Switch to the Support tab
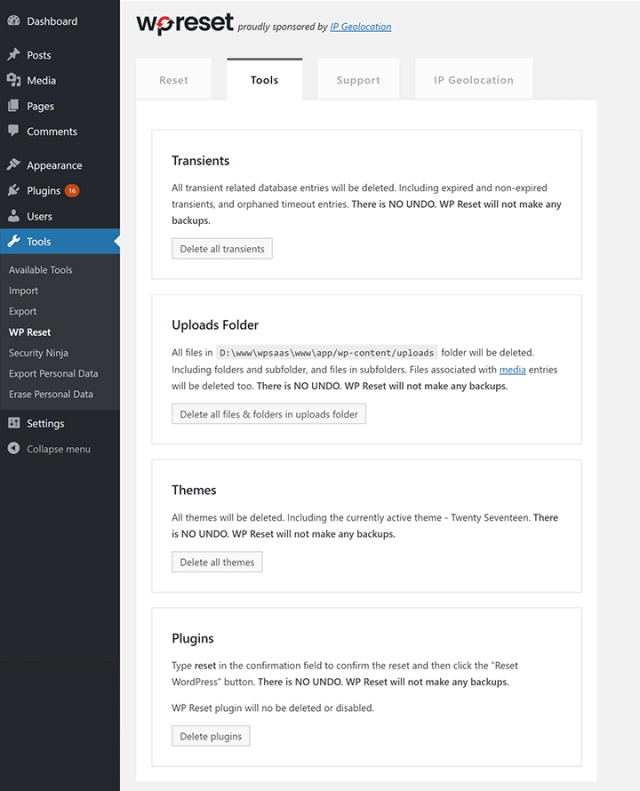The height and width of the screenshot is (791, 640). pyautogui.click(x=359, y=80)
